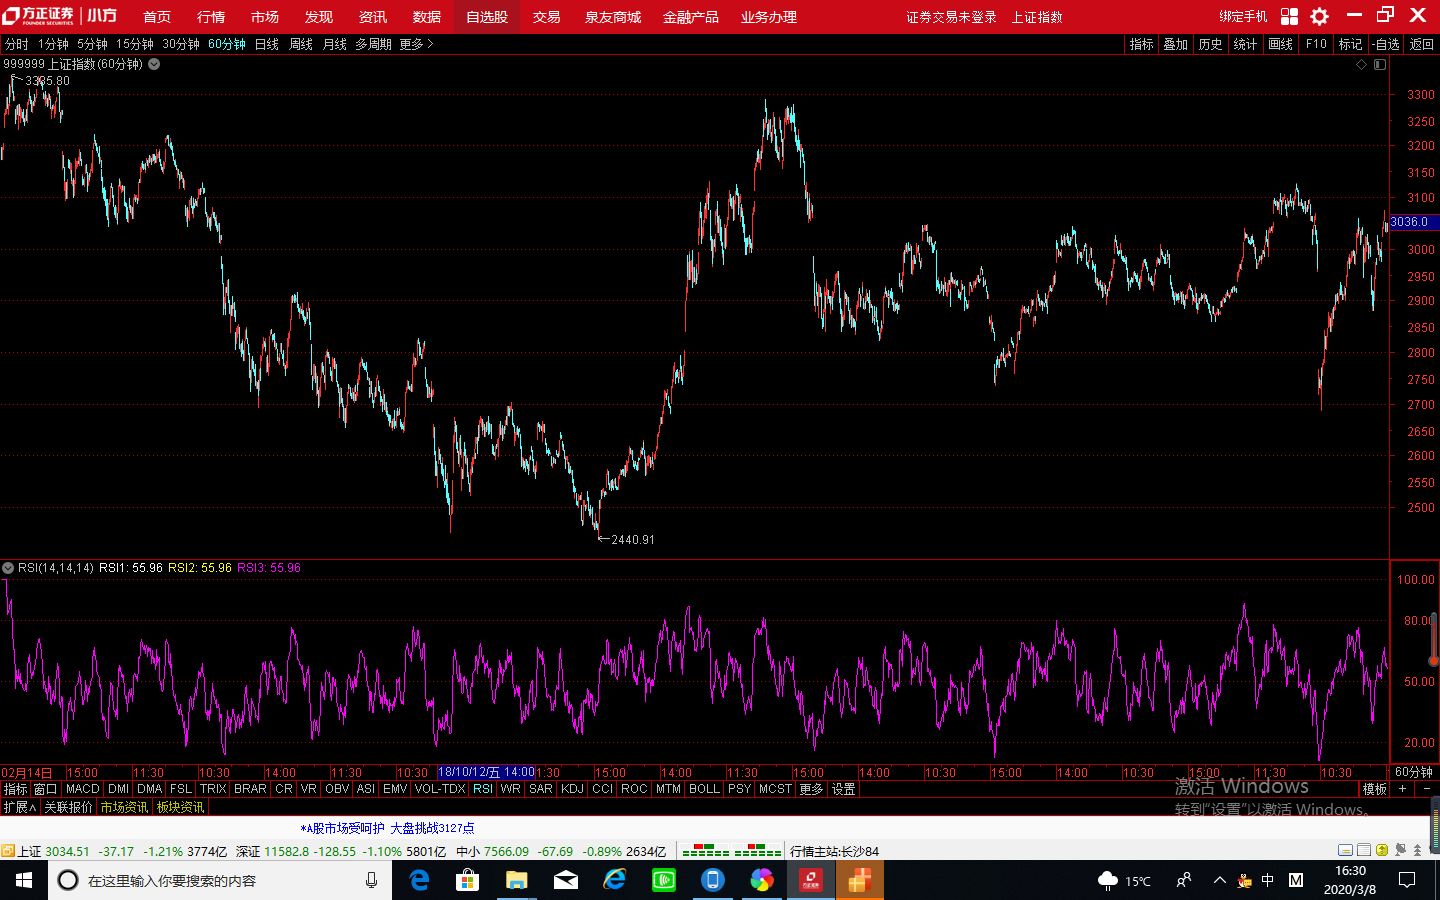Image resolution: width=1440 pixels, height=900 pixels.
Task: Open the 模板 template menu
Action: [x=1374, y=789]
